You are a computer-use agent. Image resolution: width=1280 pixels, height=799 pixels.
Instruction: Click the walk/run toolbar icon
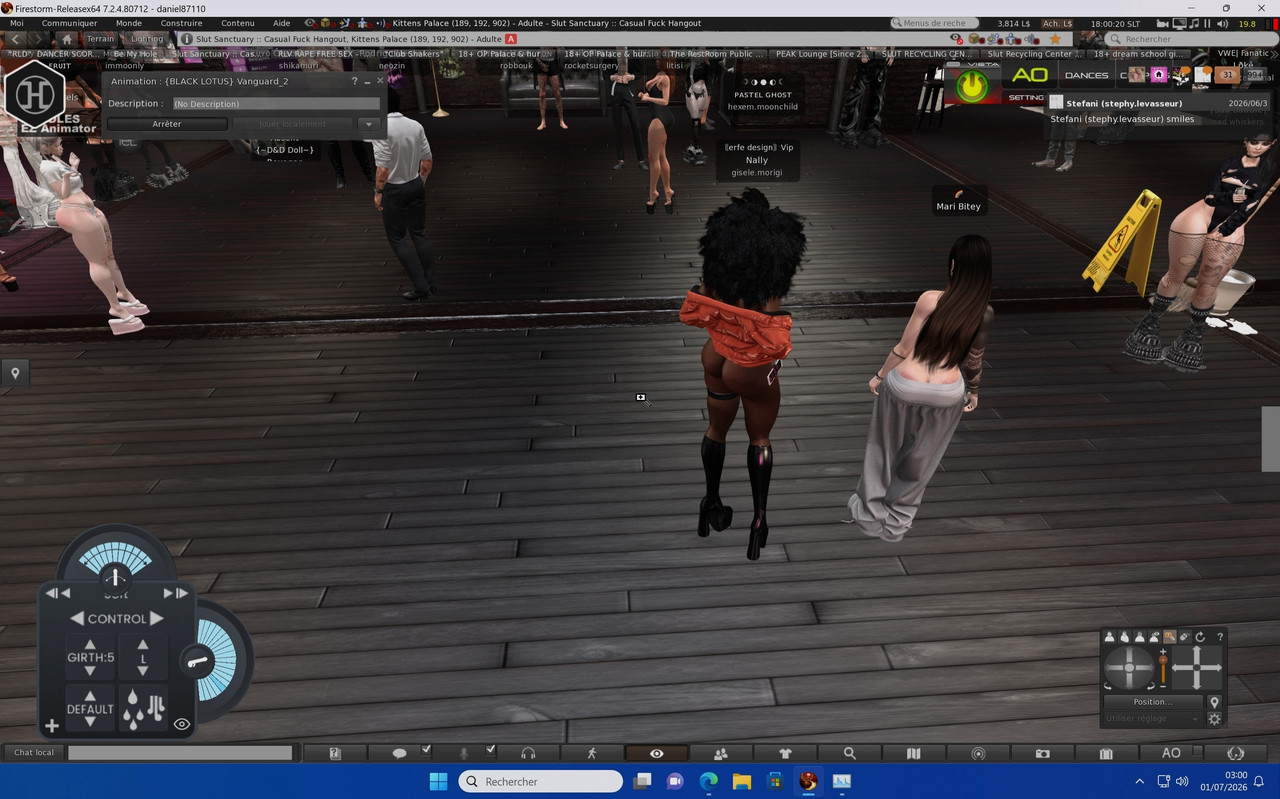(592, 753)
